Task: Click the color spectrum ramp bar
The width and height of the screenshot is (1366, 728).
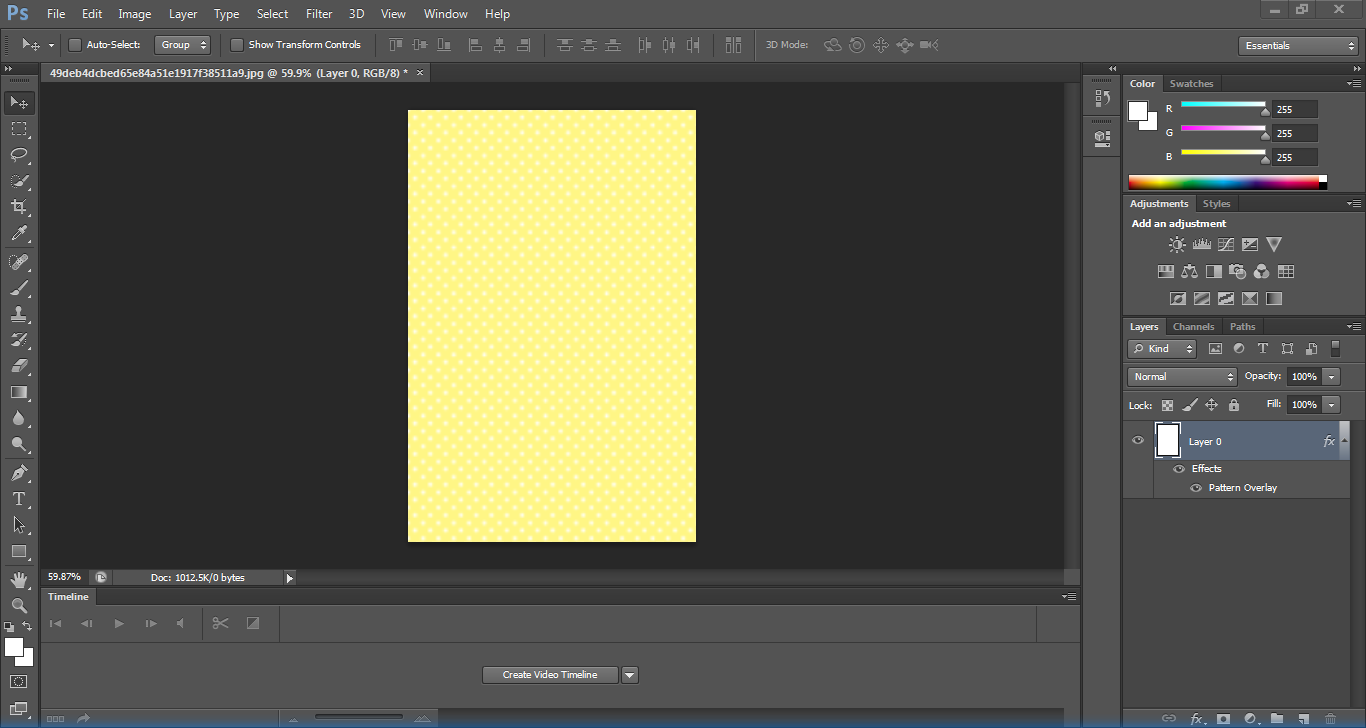Action: [1223, 183]
